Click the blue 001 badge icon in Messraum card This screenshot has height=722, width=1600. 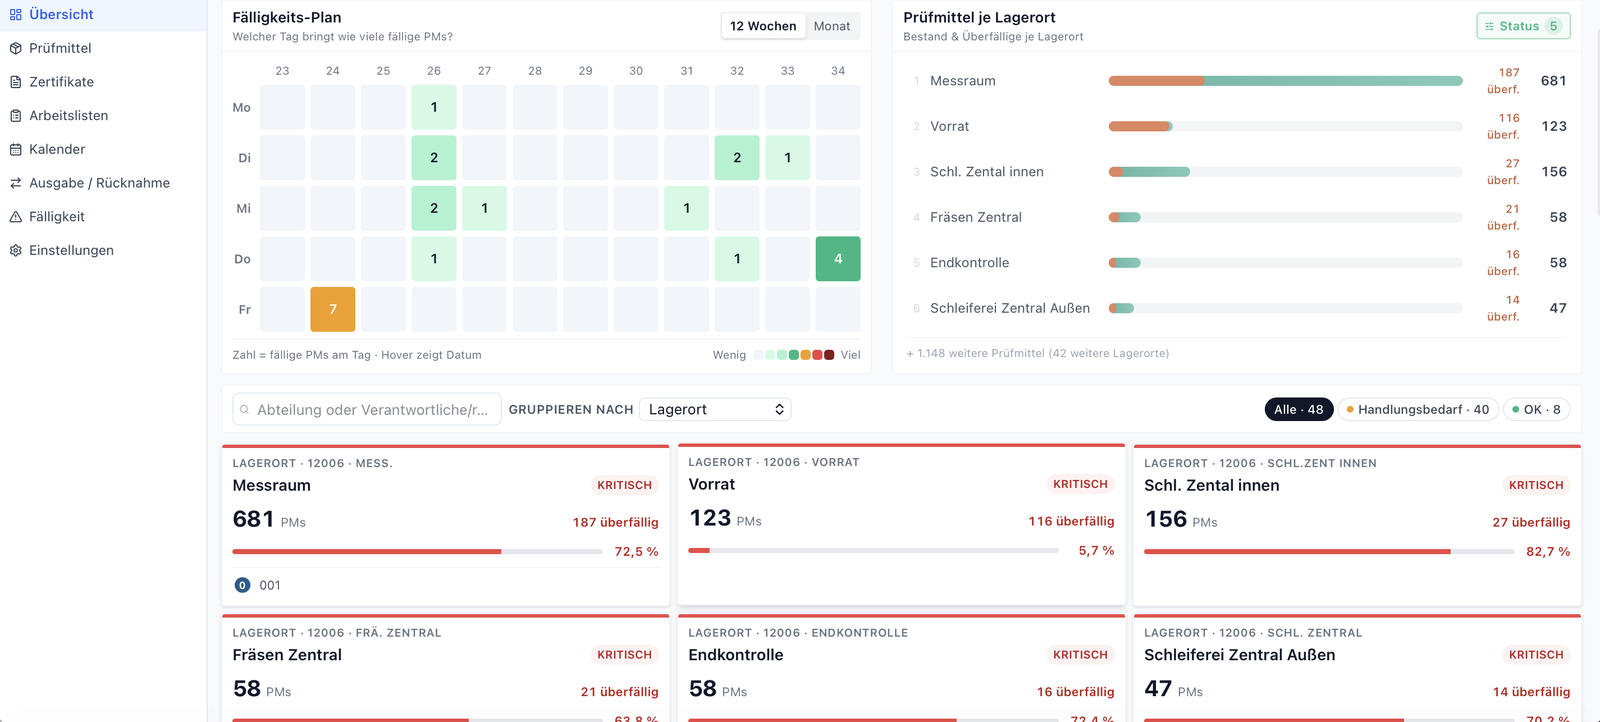[242, 586]
